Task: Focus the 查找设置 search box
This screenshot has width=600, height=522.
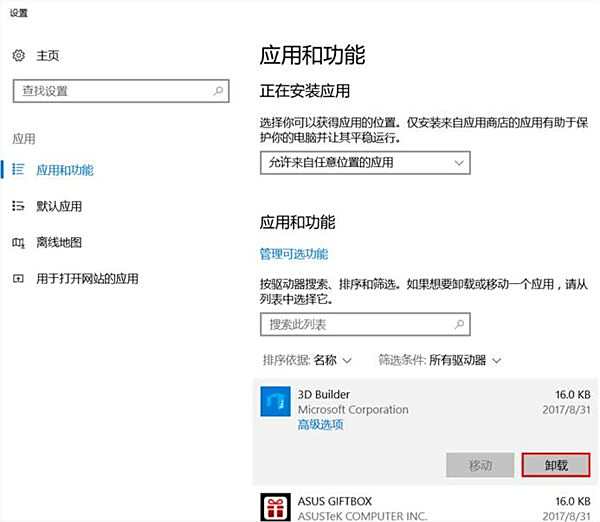Action: pos(121,91)
